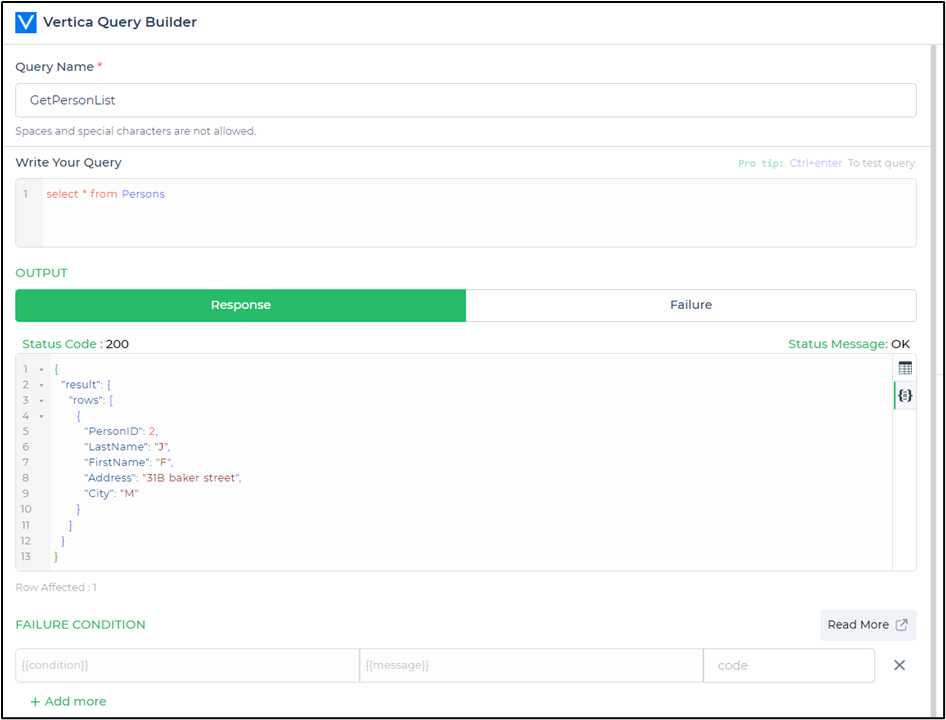Switch output to JSON view icon
Viewport: 946px width, 720px height.
point(905,396)
